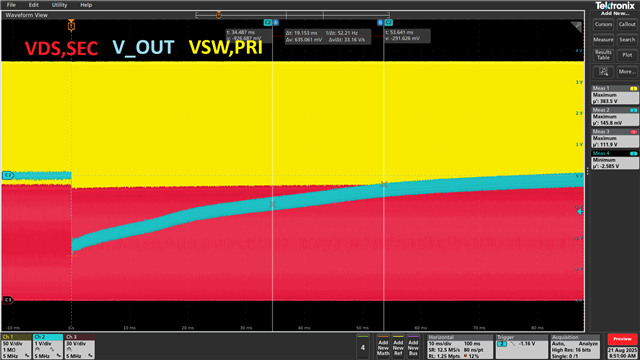The image size is (640, 360).
Task: Open the Utility menu
Action: click(59, 5)
